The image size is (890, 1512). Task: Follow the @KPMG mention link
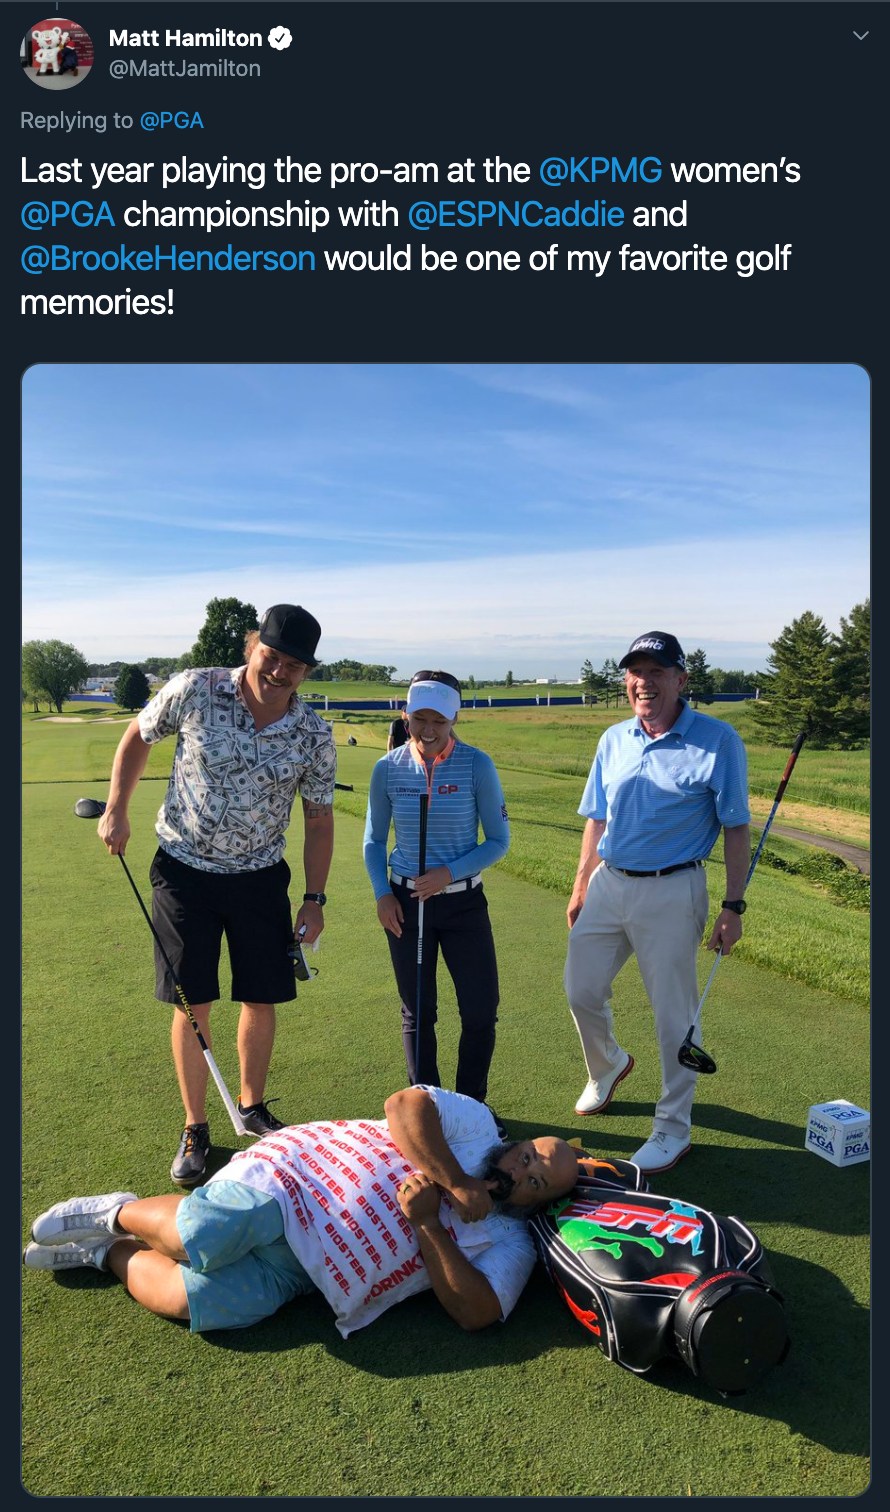tap(600, 171)
